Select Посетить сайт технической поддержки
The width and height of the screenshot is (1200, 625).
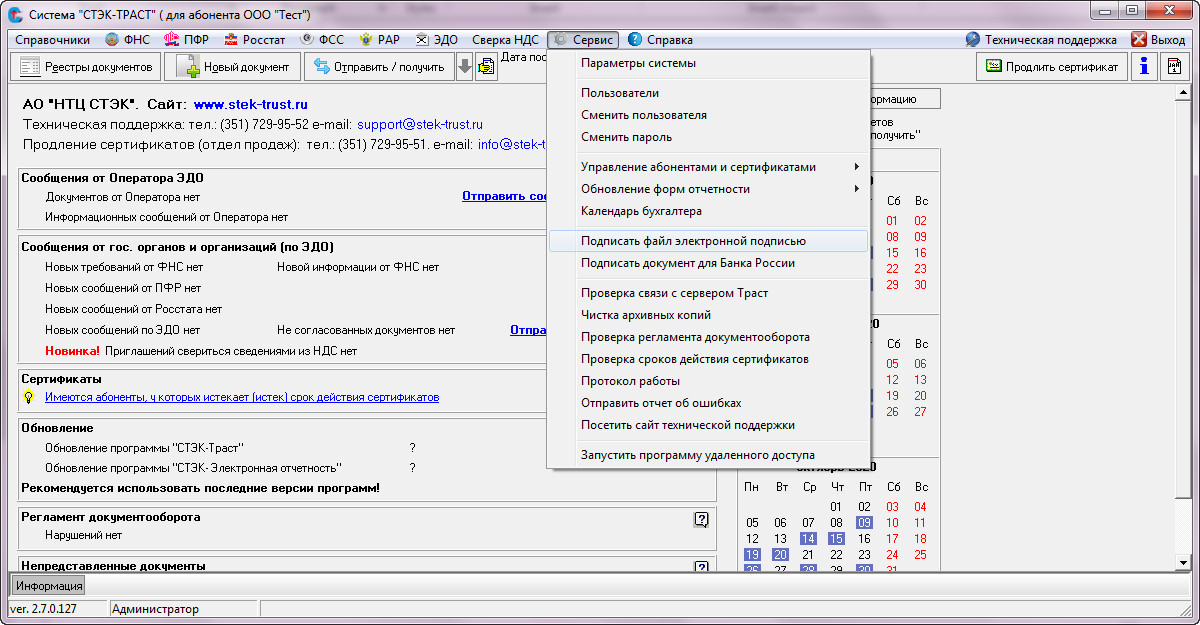(709, 425)
